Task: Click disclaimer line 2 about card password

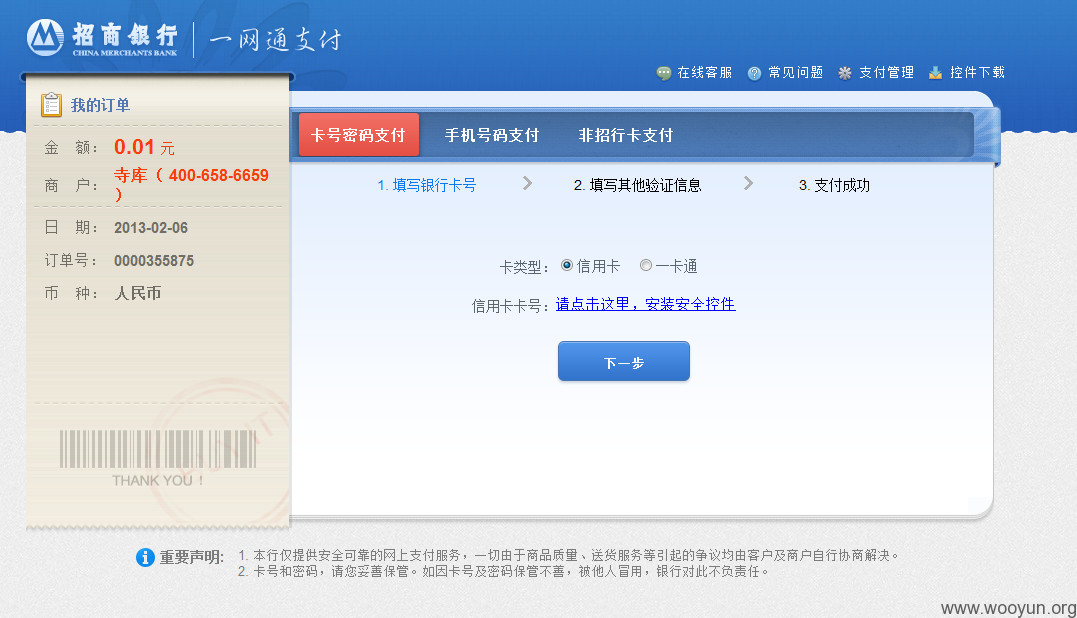Action: click(x=503, y=571)
